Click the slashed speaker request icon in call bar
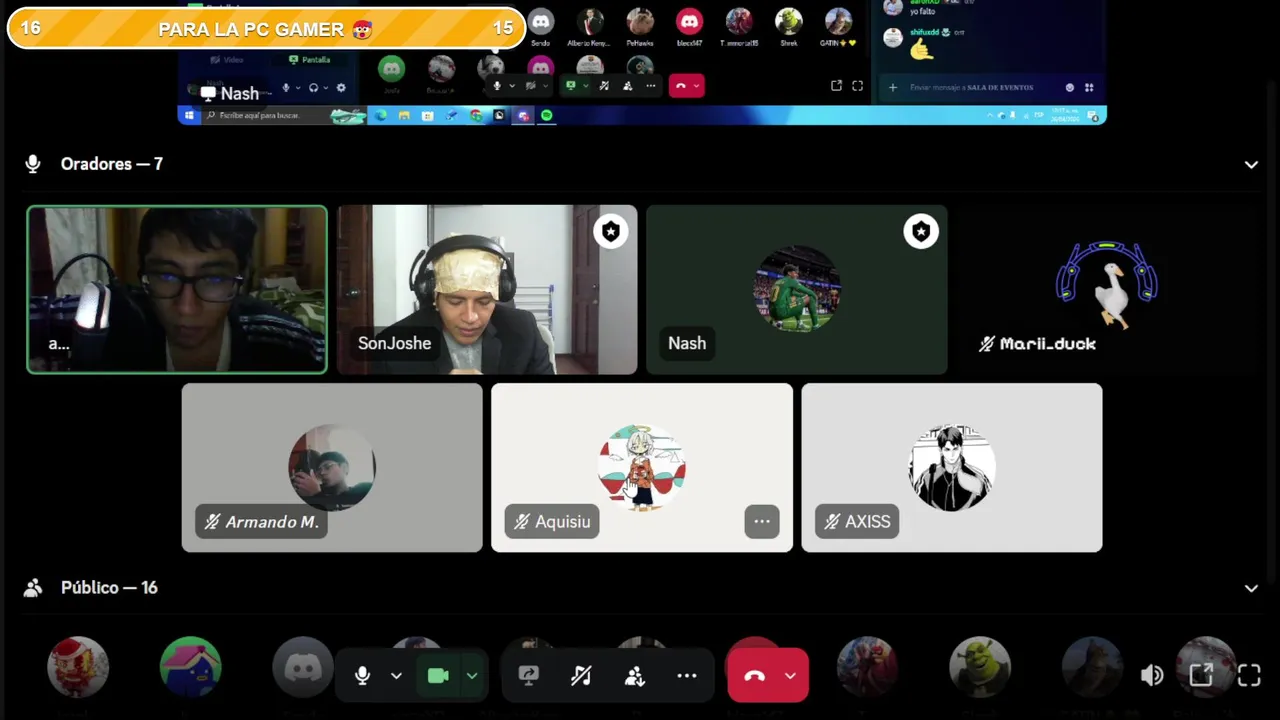Screen dimensions: 1280x720 pos(581,676)
